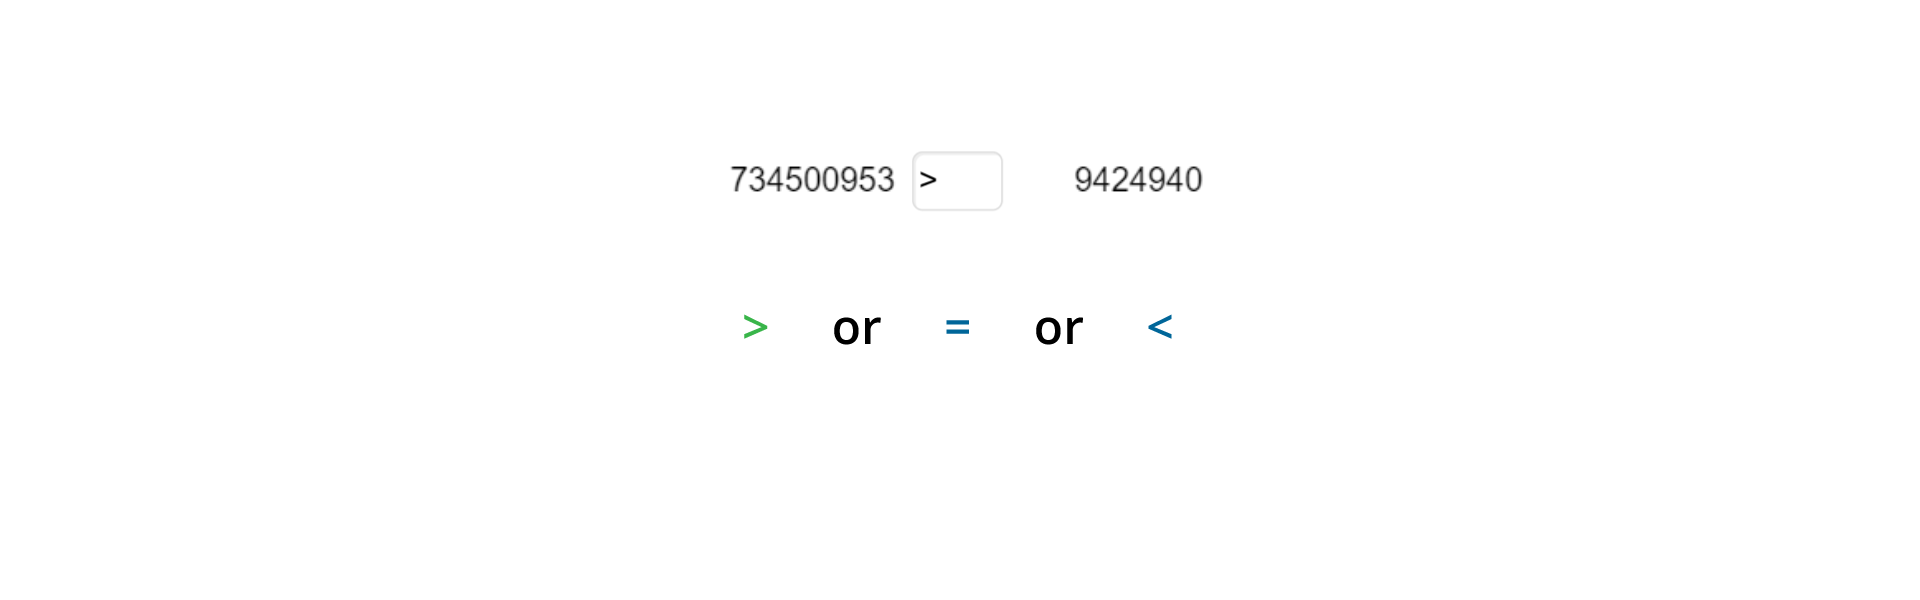Pick the < option below the numbers

tap(1159, 327)
